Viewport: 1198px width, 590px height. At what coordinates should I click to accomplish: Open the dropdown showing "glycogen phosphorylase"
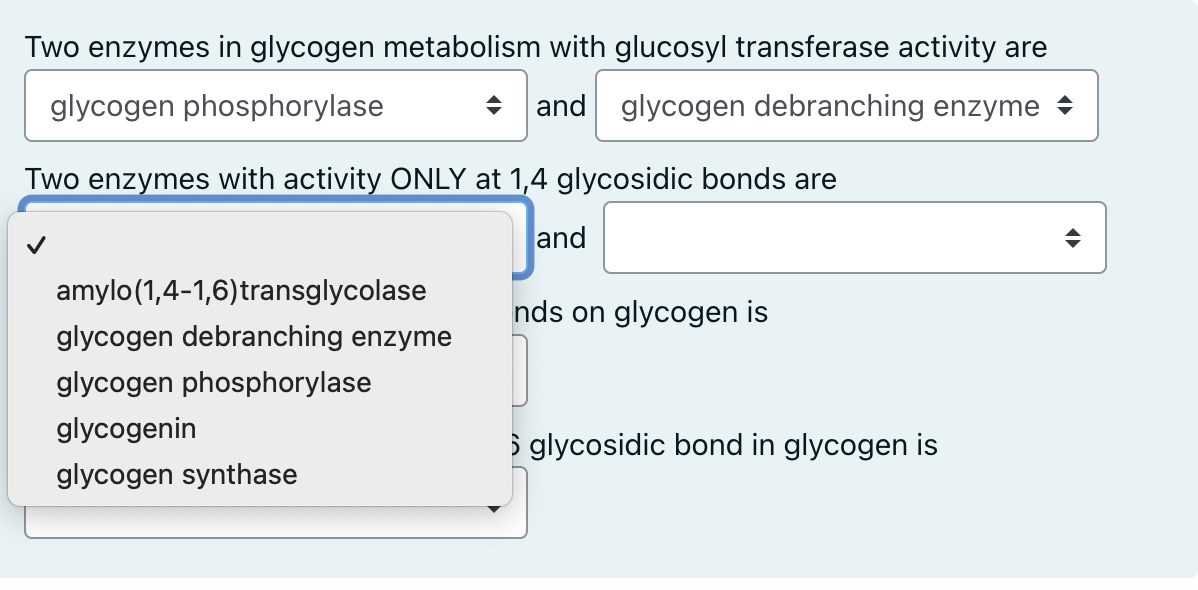(x=275, y=105)
